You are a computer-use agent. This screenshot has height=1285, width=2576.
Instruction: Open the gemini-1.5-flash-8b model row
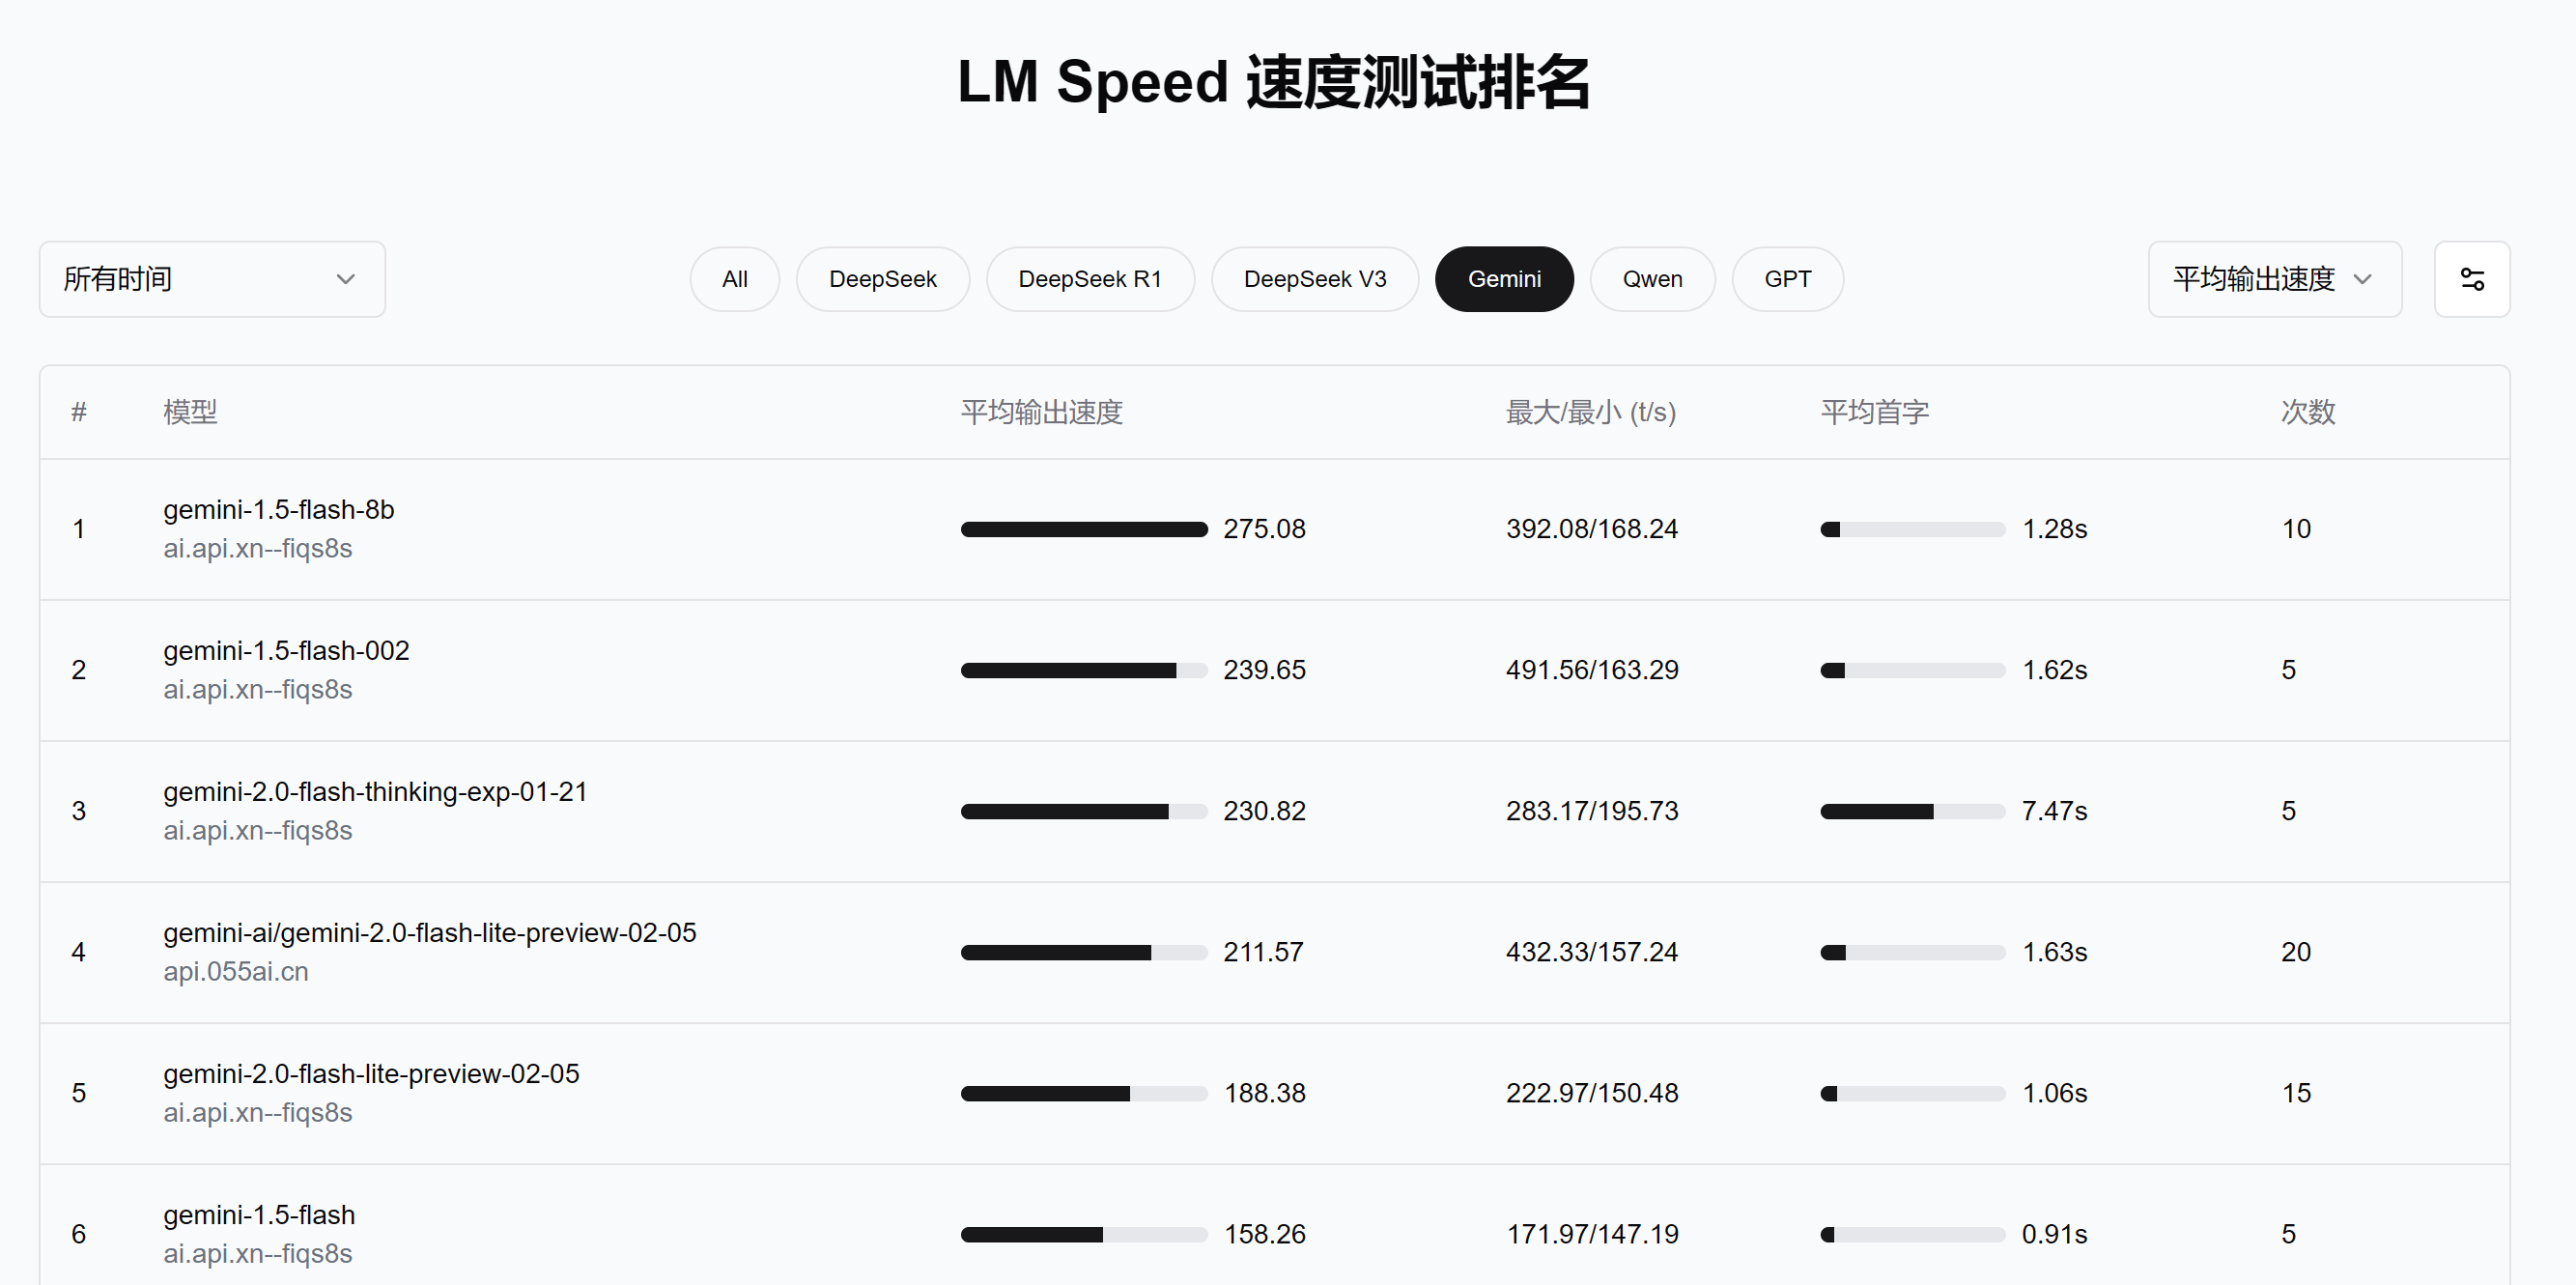tap(1274, 529)
